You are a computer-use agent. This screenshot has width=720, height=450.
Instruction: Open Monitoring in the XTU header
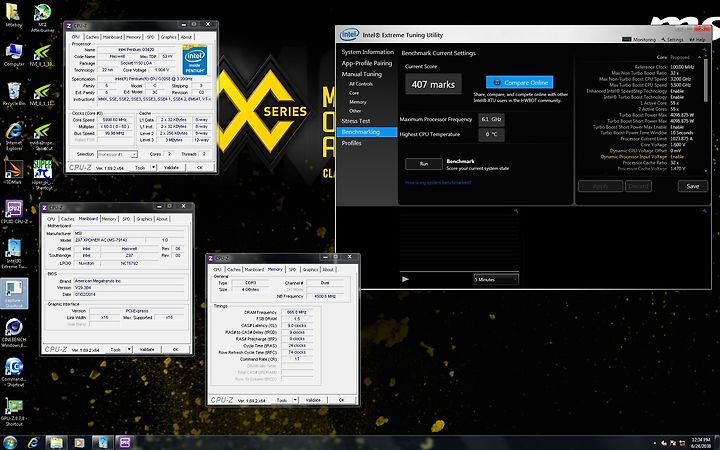point(639,39)
